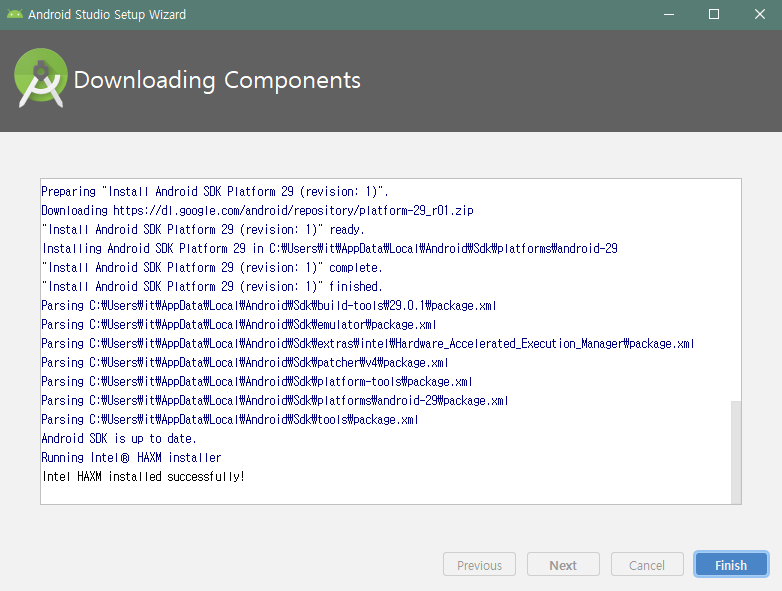782x591 pixels.
Task: Click the line ending with 'complete.'
Action: tap(212, 267)
